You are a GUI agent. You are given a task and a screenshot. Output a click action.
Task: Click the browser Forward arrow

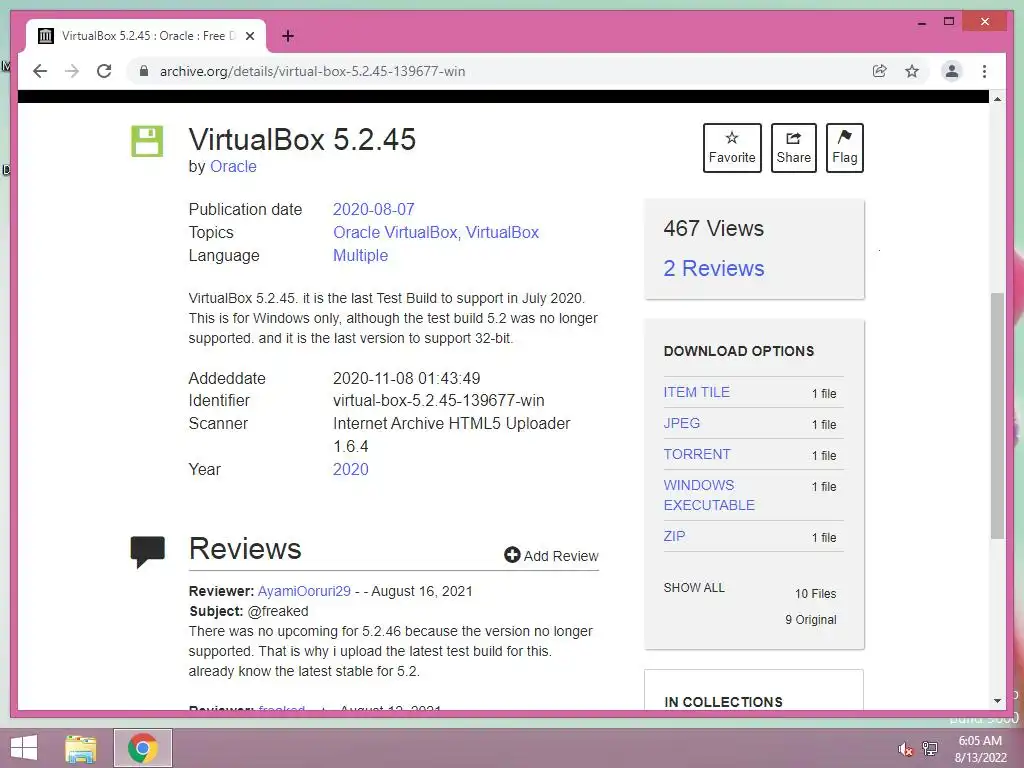click(x=72, y=71)
